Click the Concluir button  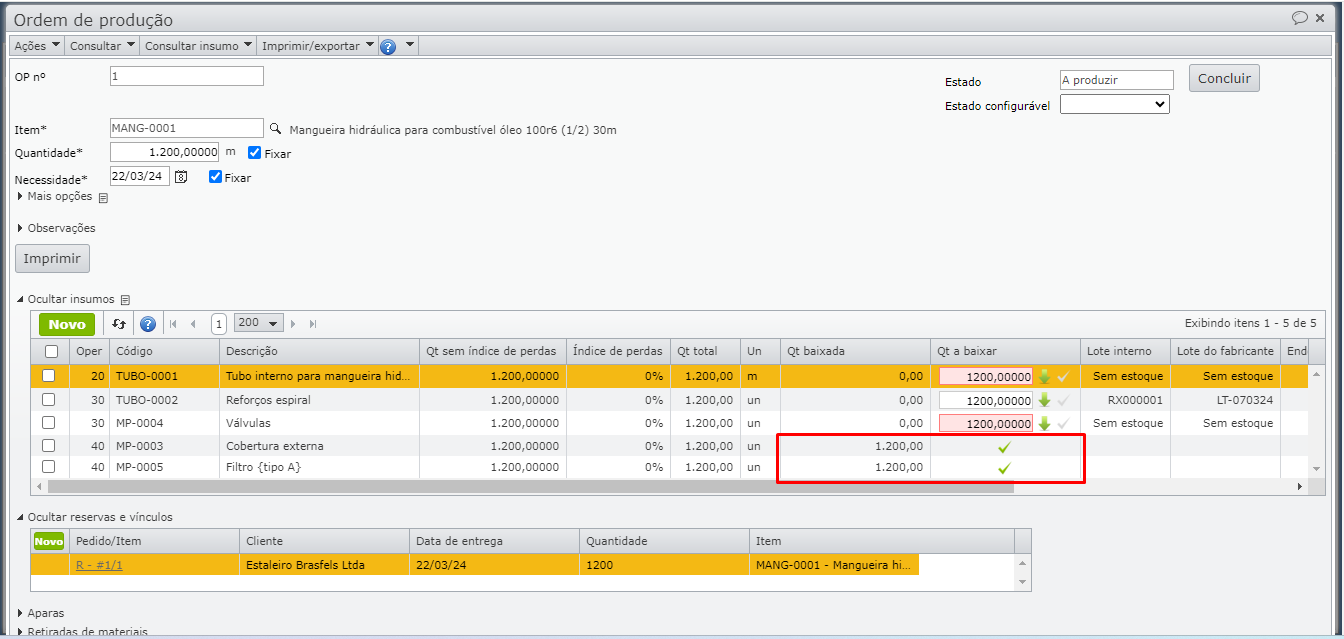[1224, 79]
